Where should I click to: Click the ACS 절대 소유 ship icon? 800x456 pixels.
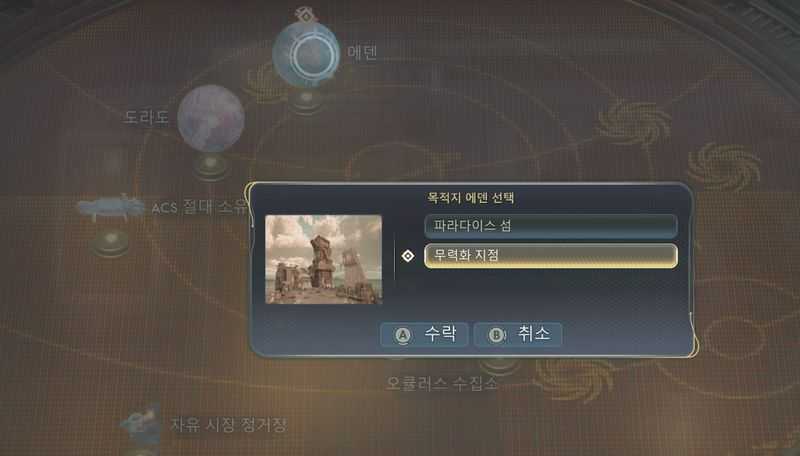pos(111,208)
